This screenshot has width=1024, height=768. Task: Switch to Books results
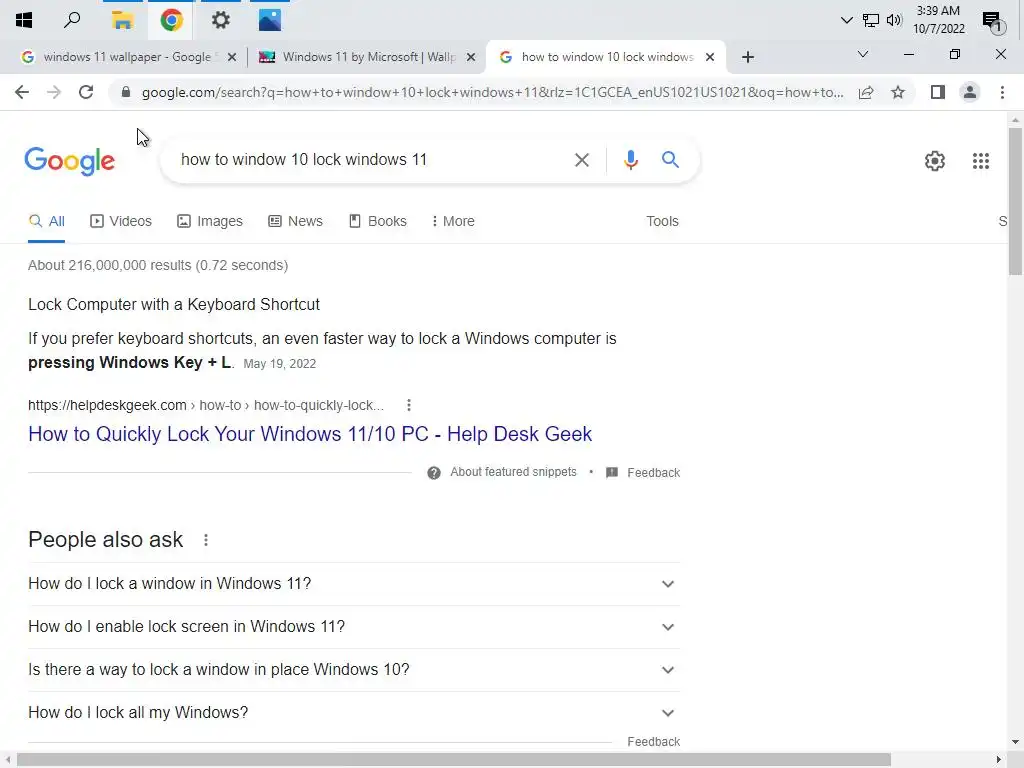coord(377,221)
